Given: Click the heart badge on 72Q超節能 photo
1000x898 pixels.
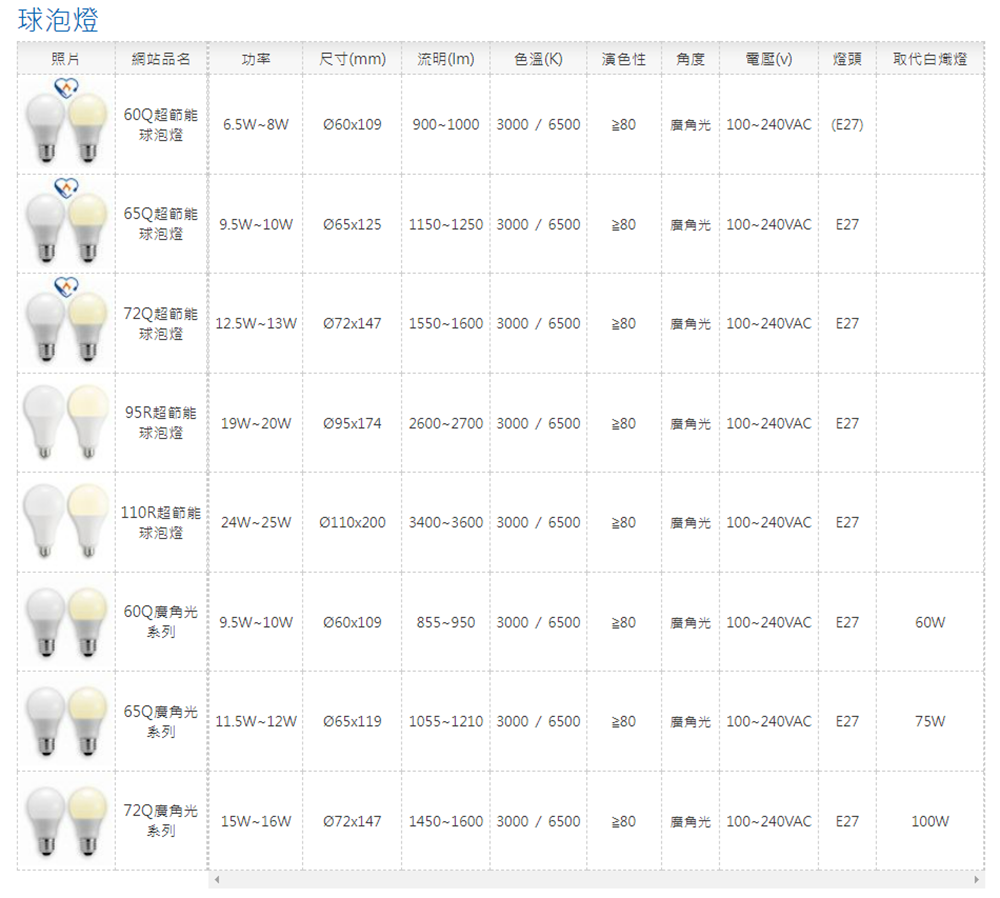Looking at the screenshot, I should [x=66, y=285].
